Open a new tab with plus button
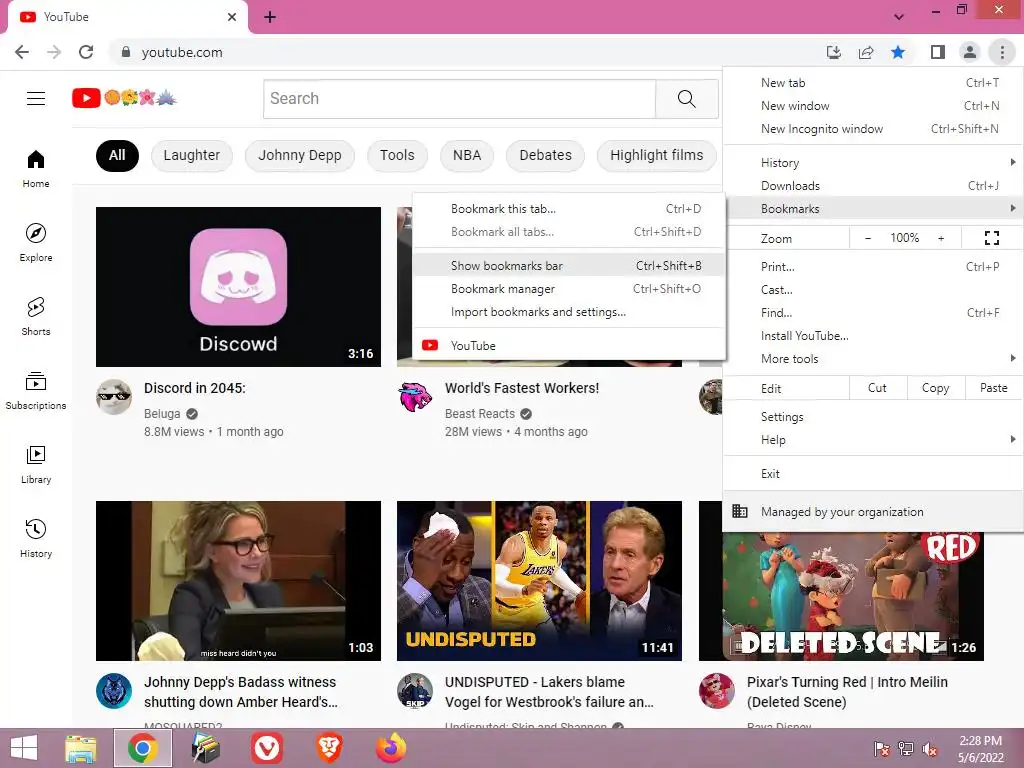 tap(270, 17)
